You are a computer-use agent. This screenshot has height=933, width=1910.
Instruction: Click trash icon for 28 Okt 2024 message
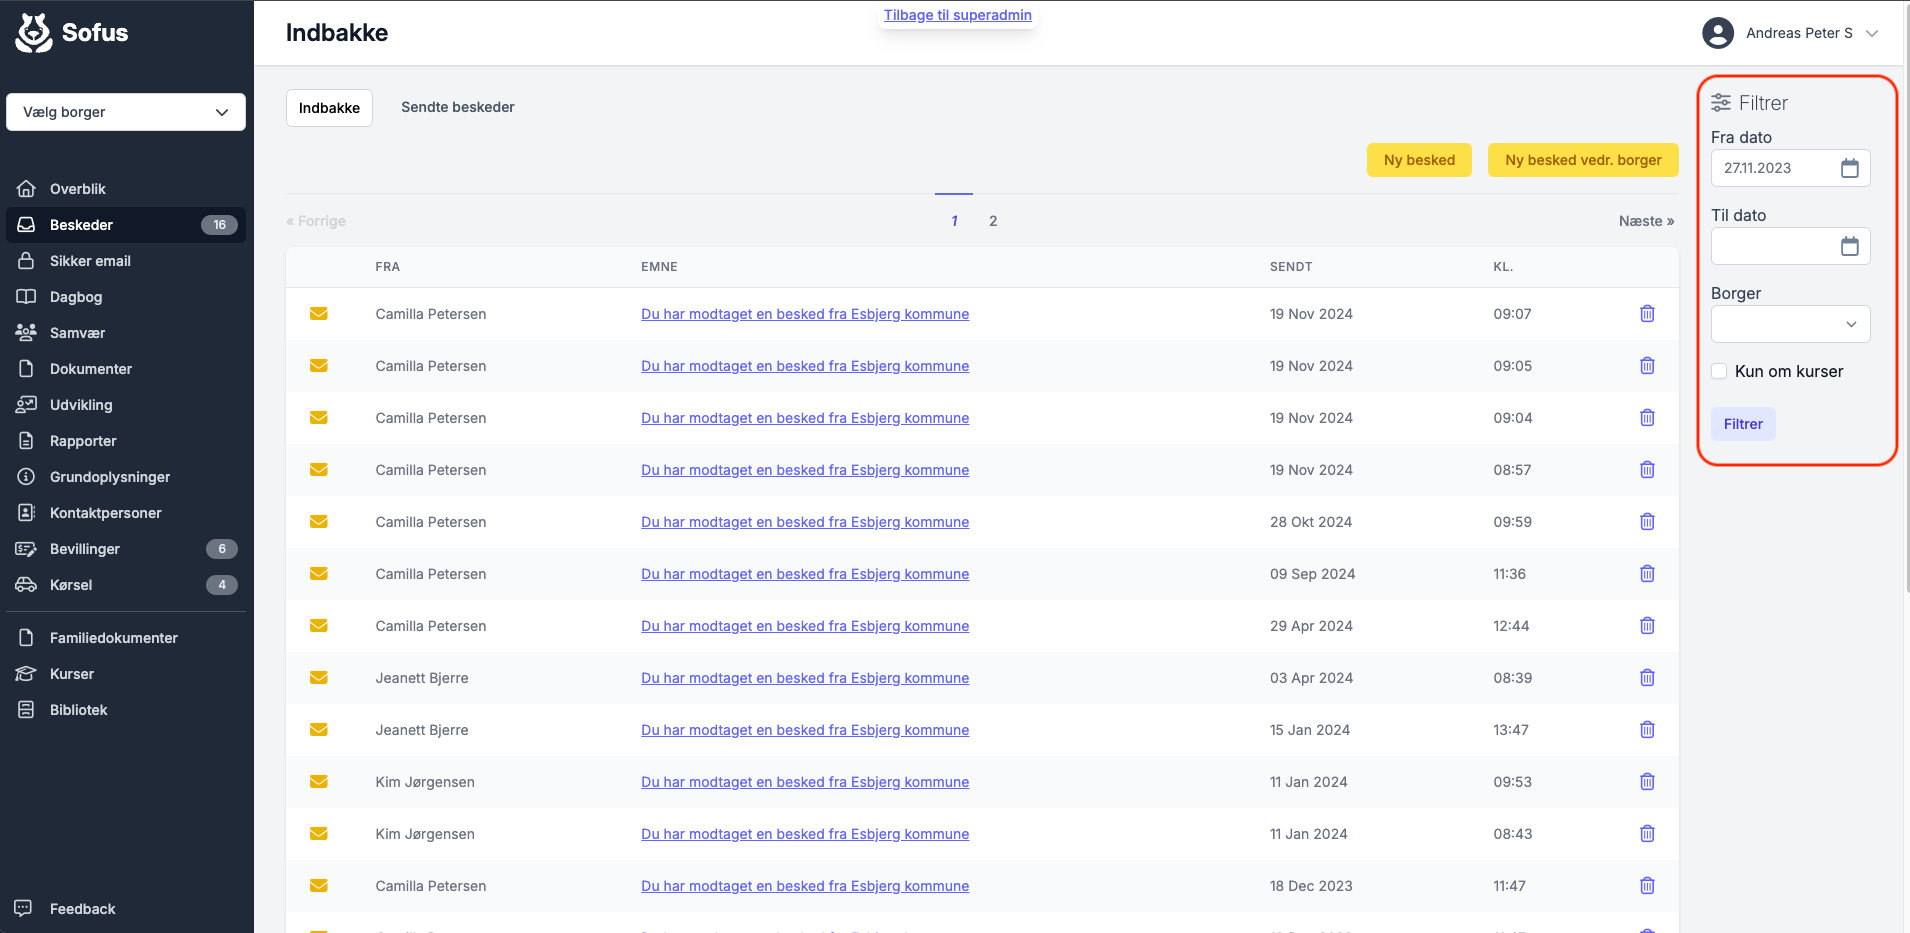(x=1647, y=522)
